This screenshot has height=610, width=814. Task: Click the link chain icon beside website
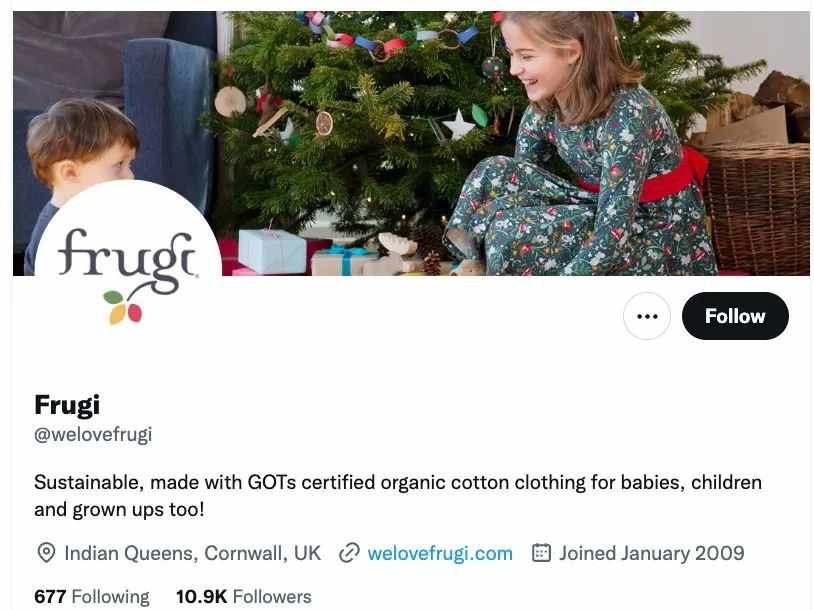coord(349,553)
